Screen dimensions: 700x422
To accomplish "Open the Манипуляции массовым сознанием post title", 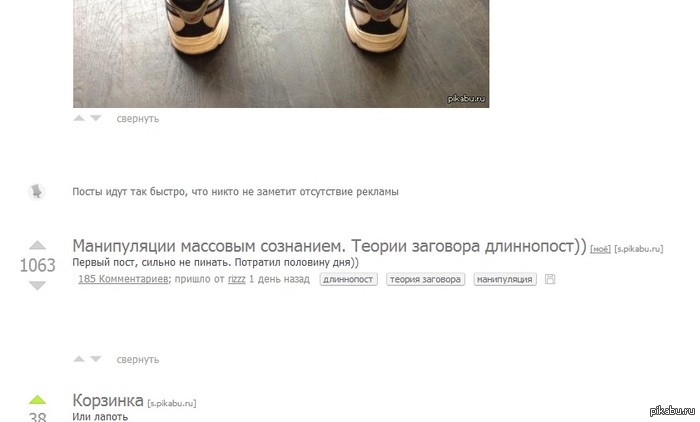I will tap(329, 246).
